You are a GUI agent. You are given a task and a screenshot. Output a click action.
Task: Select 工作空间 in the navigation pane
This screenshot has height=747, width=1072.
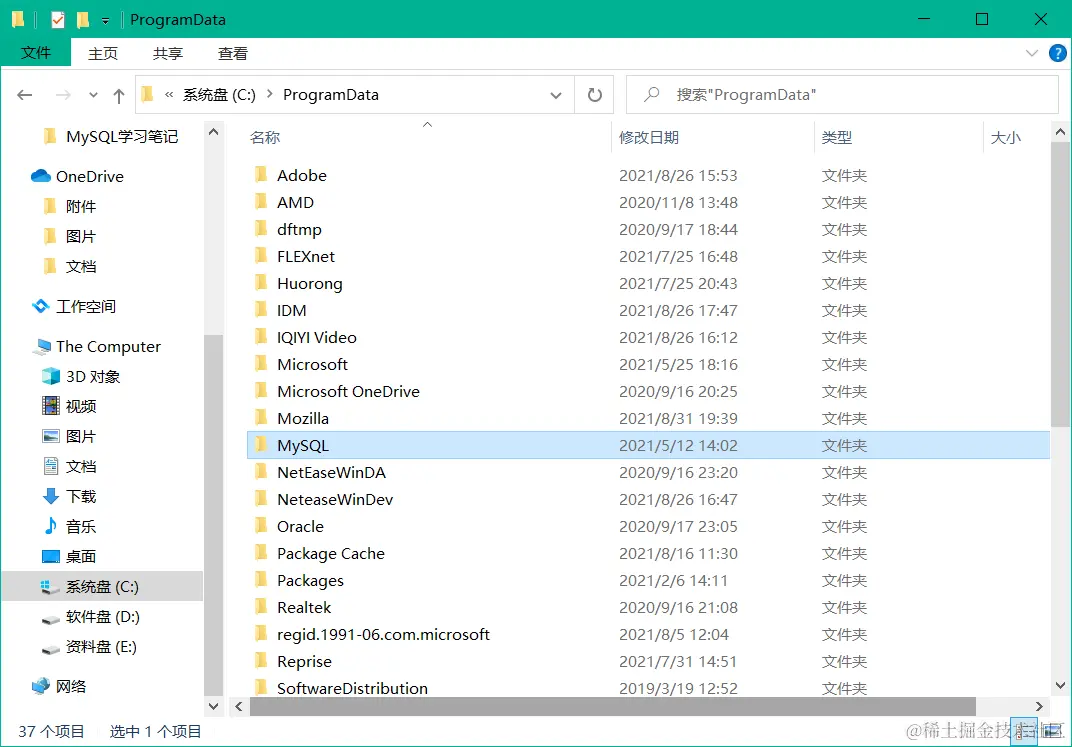85,306
